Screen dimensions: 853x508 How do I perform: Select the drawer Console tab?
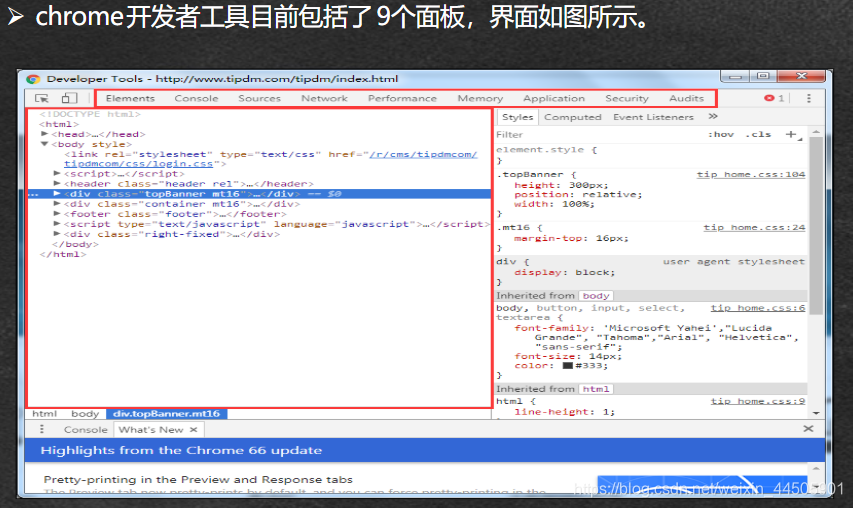click(85, 430)
